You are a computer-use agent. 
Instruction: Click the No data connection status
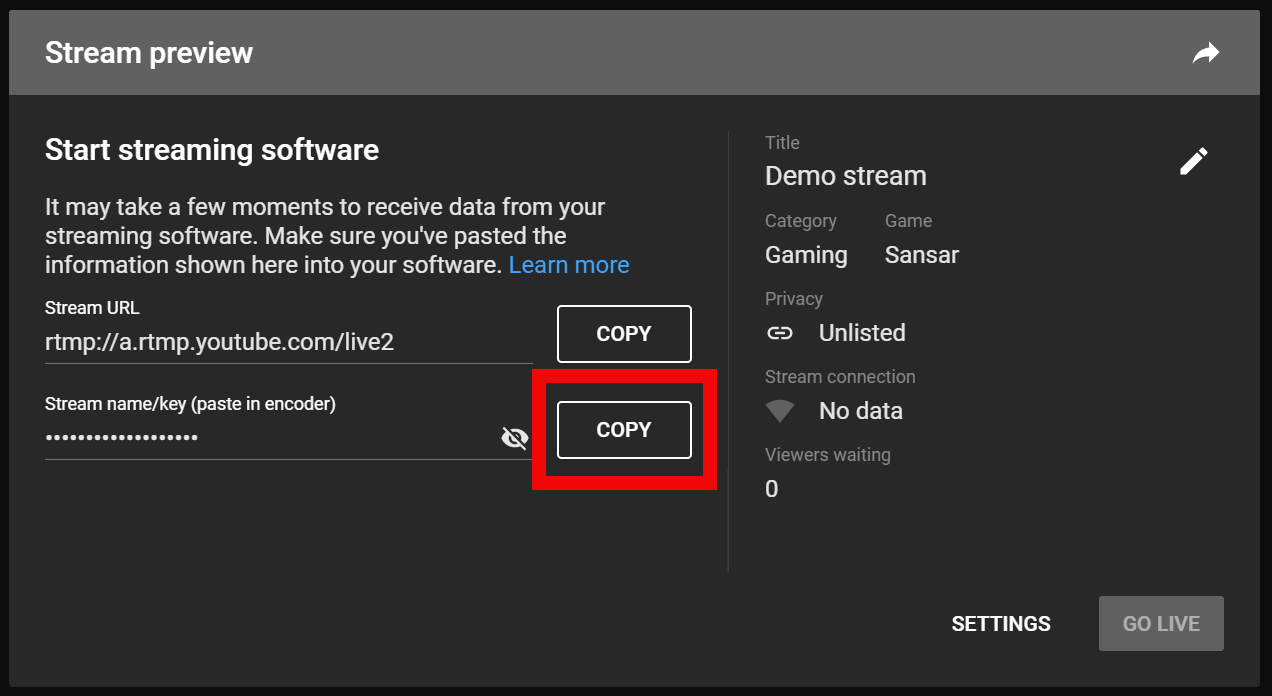point(860,411)
